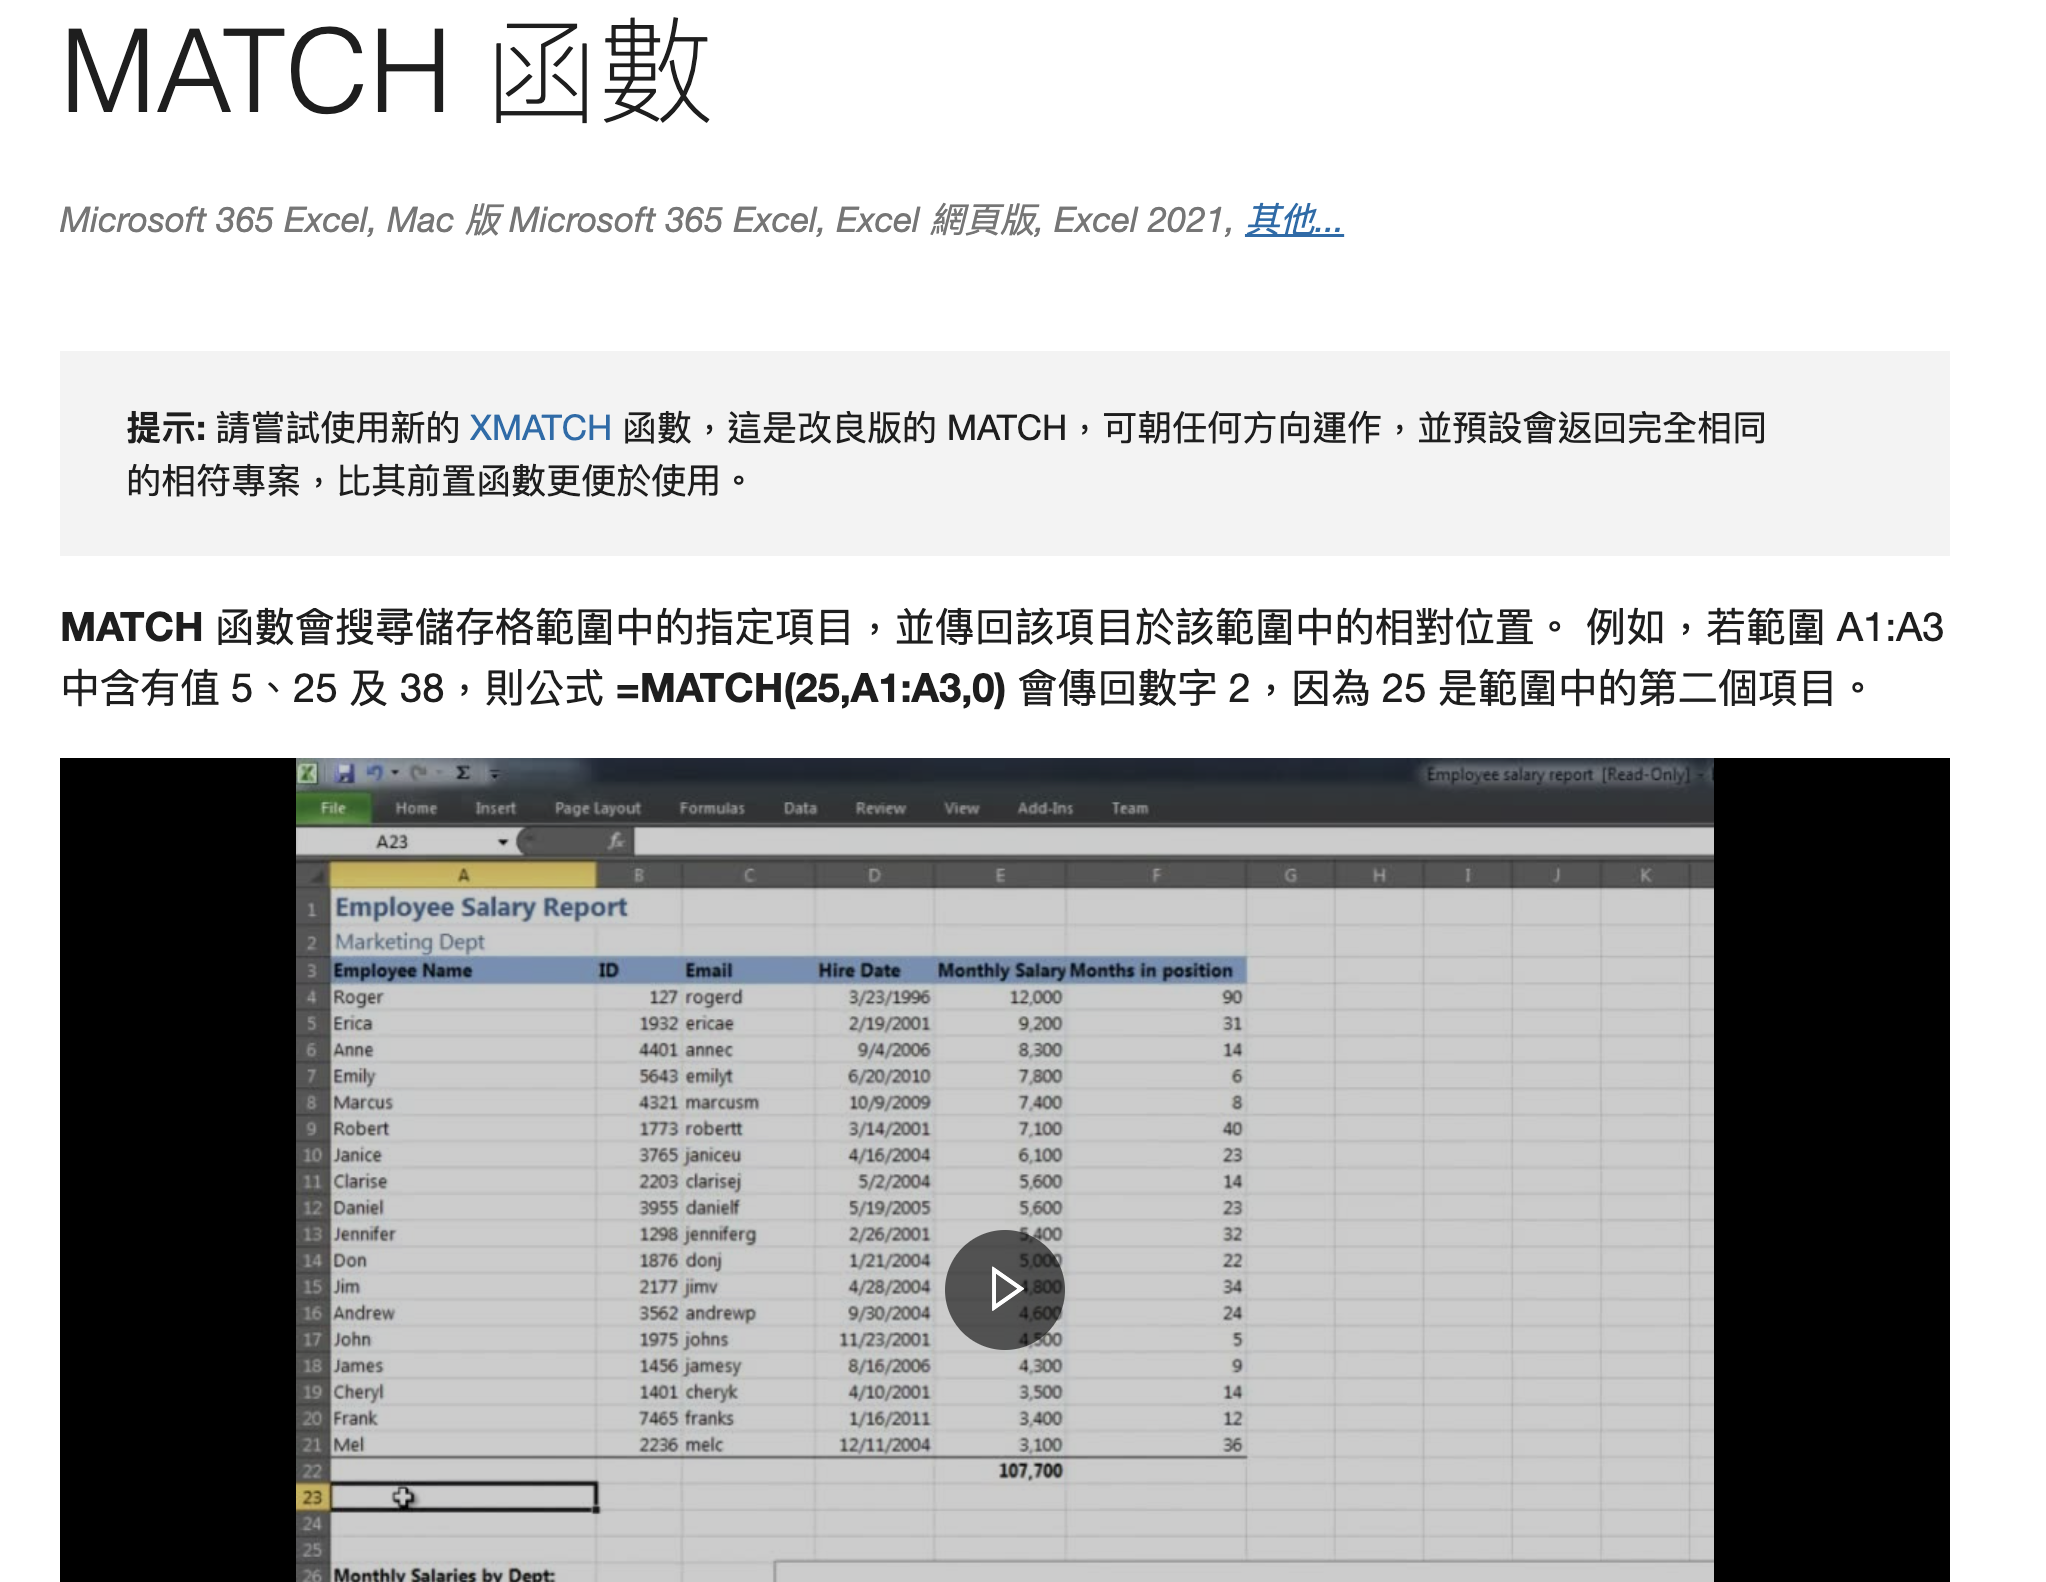Open the Name Box dropdown next to A23

click(503, 842)
